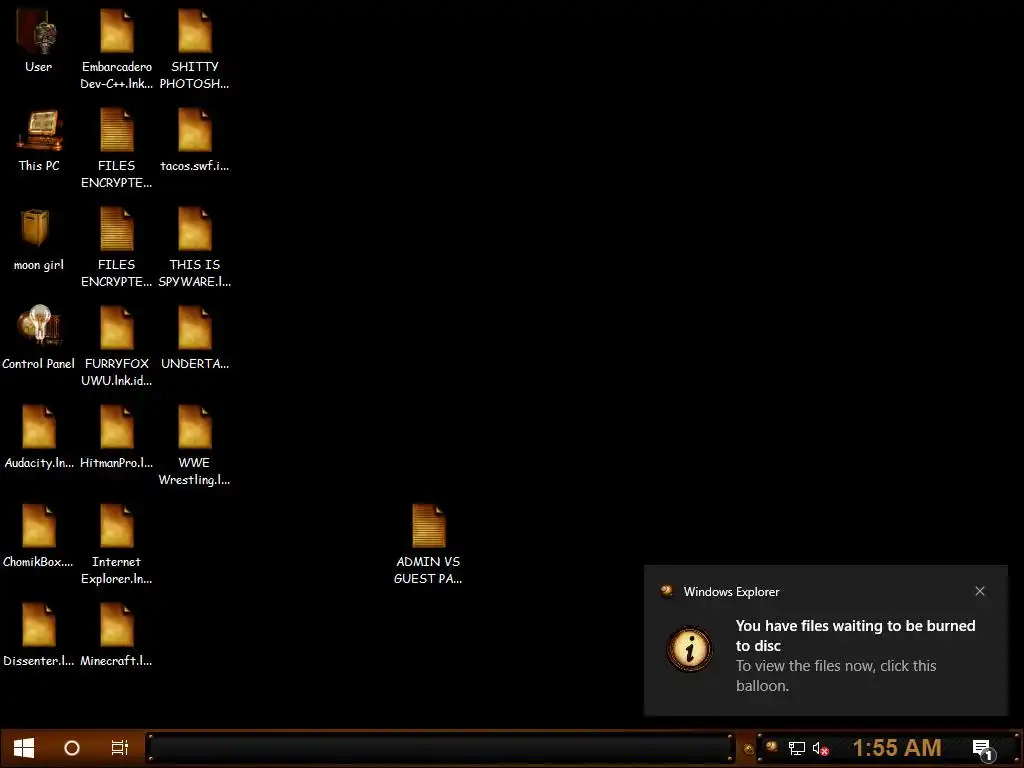Click the Windows Explorer notification header text

tap(731, 592)
